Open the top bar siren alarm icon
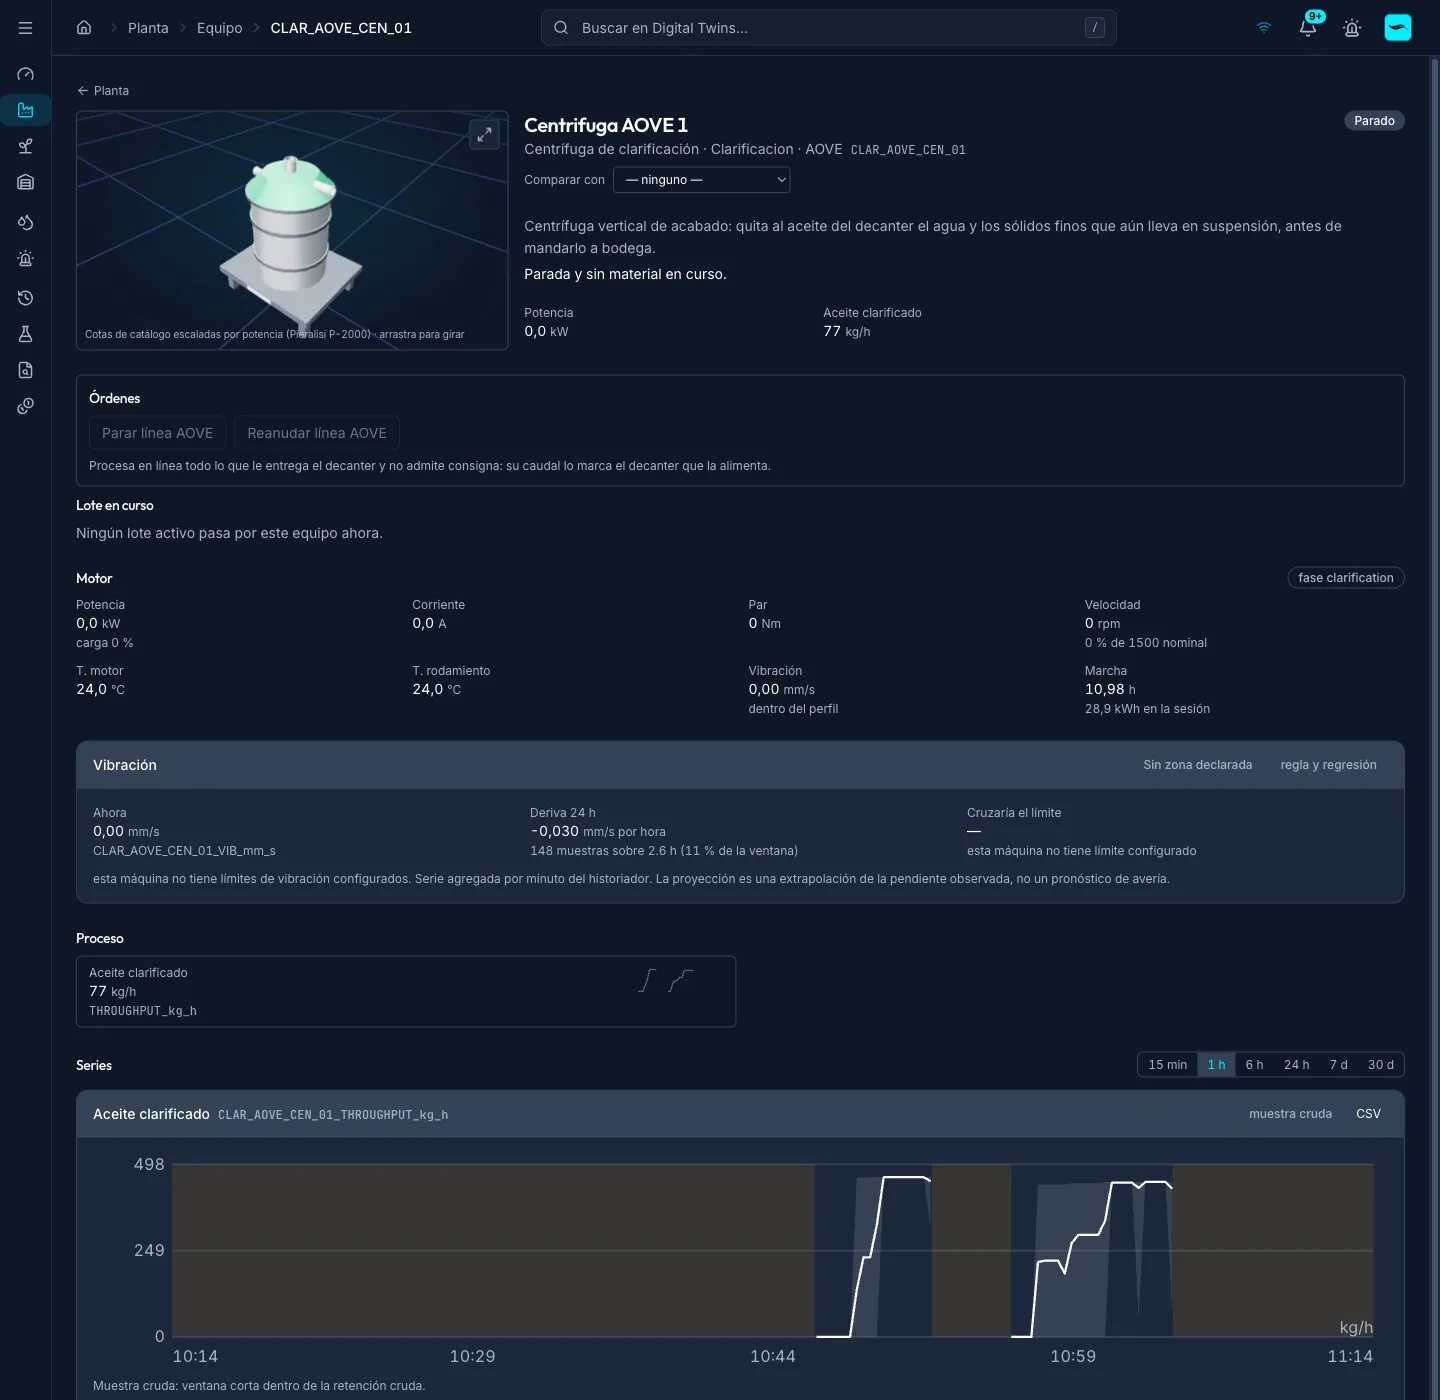The width and height of the screenshot is (1440, 1400). (x=1352, y=28)
